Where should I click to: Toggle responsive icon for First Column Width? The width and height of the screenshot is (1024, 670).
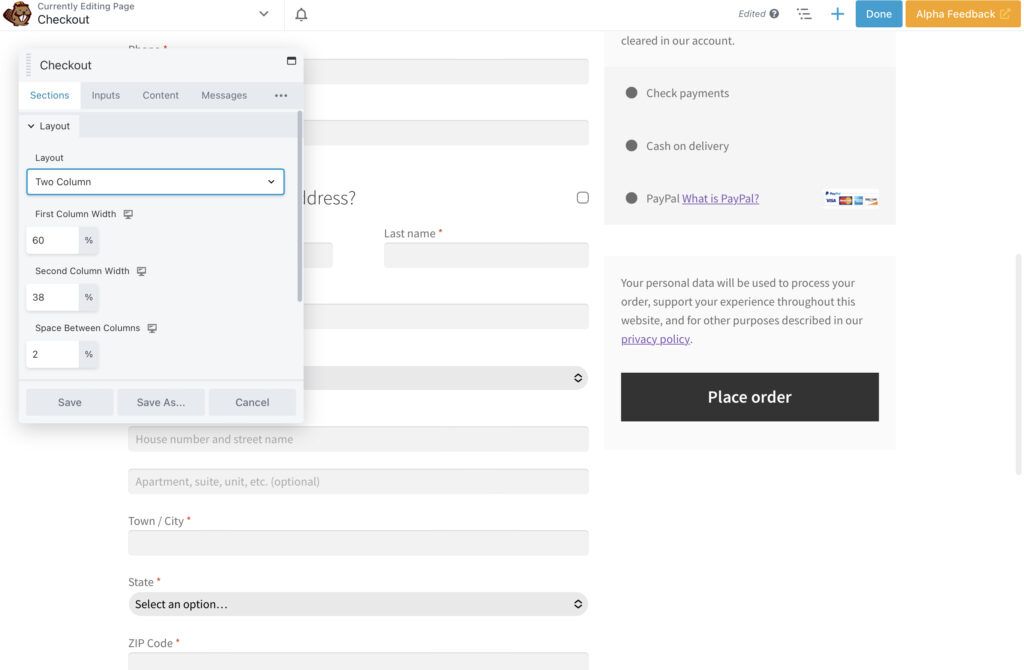pyautogui.click(x=128, y=214)
